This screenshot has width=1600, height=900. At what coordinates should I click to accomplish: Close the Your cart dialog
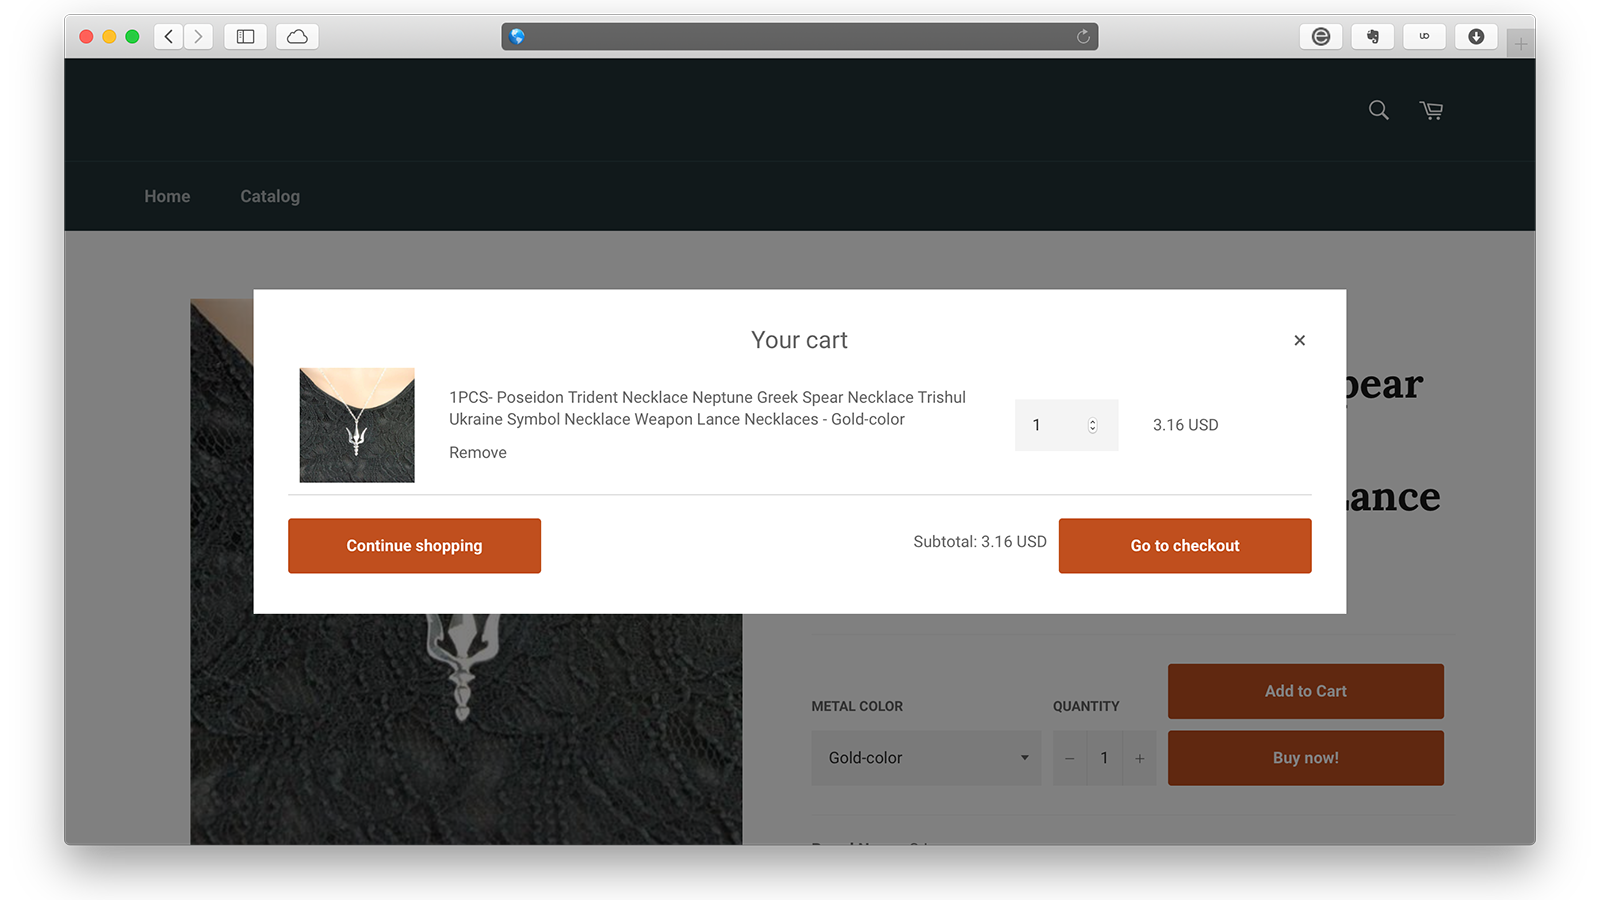tap(1299, 340)
